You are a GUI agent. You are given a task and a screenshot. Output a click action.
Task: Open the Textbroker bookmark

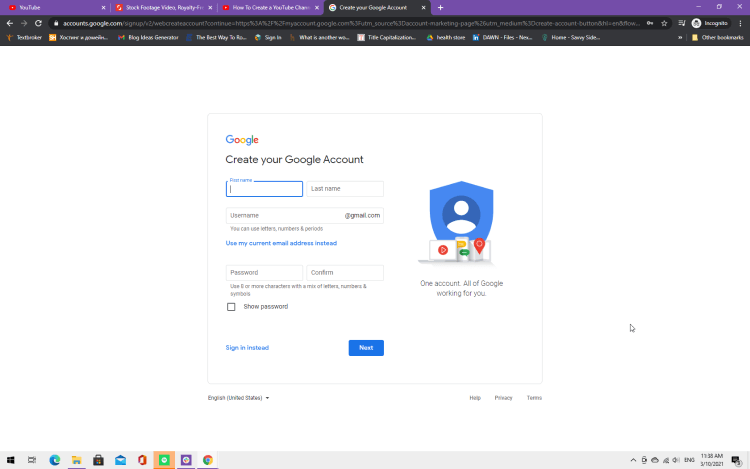click(x=24, y=37)
